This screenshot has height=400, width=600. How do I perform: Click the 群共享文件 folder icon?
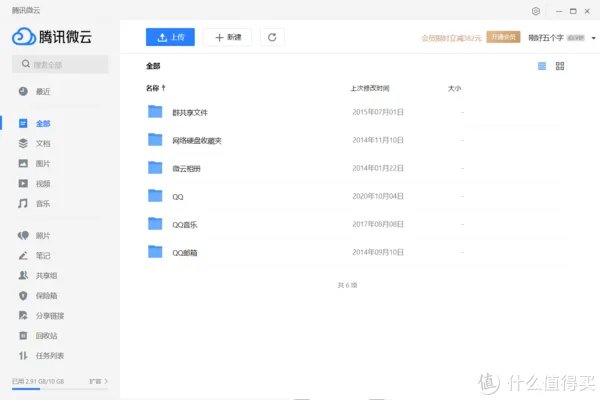point(155,111)
